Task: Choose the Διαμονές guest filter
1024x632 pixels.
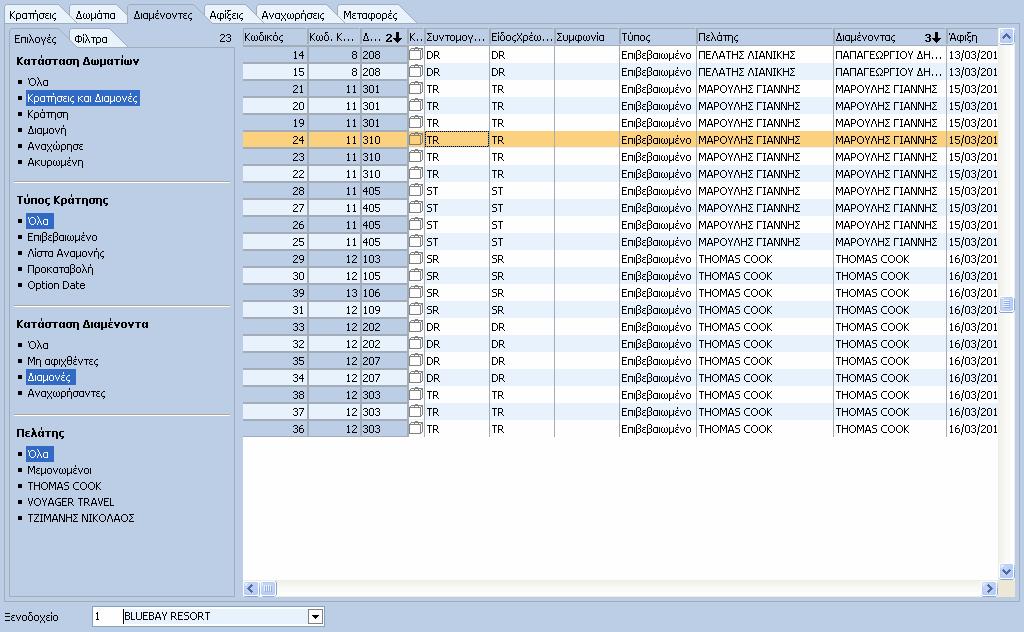Action: point(49,377)
